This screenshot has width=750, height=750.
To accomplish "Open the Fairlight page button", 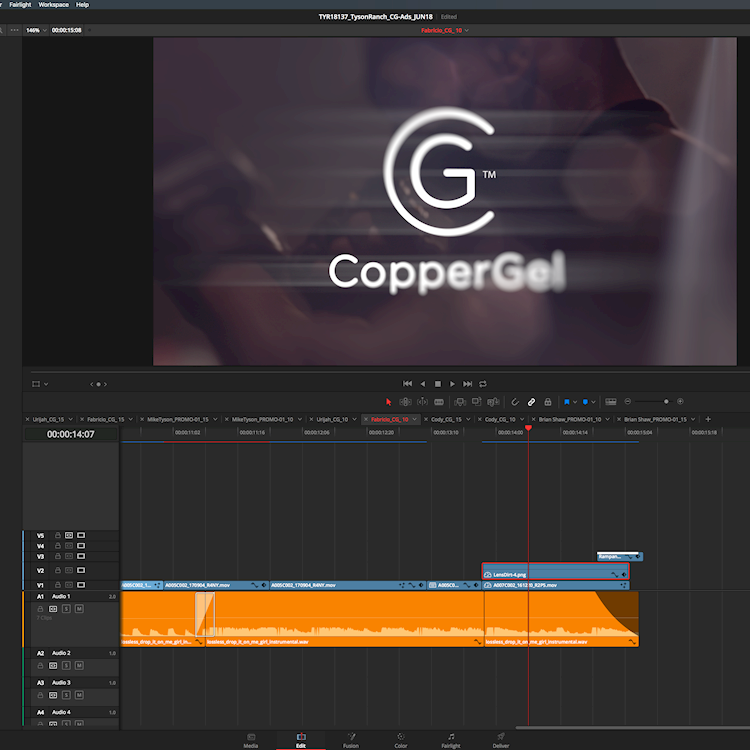I will coord(451,740).
